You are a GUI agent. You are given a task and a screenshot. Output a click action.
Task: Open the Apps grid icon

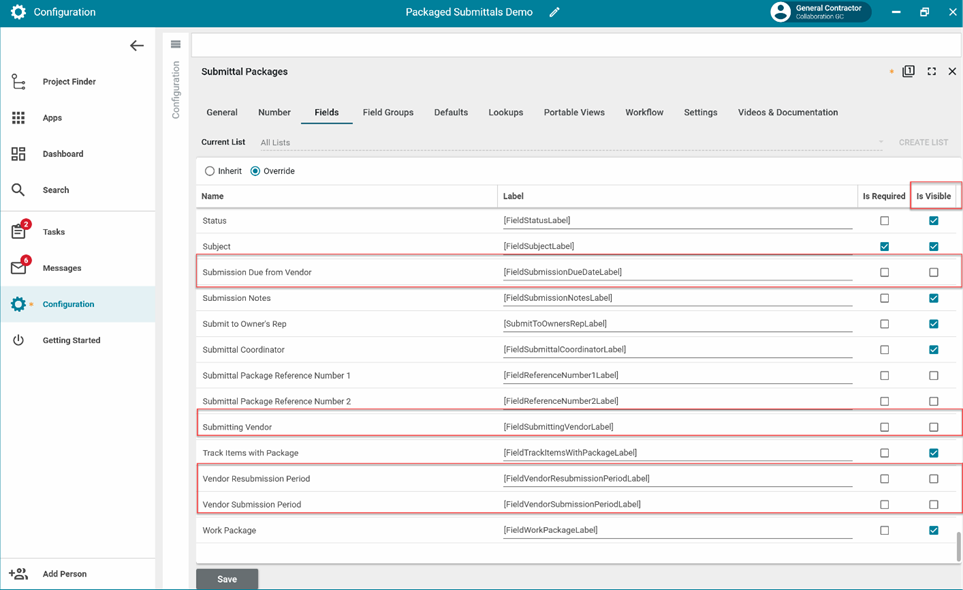tap(18, 118)
